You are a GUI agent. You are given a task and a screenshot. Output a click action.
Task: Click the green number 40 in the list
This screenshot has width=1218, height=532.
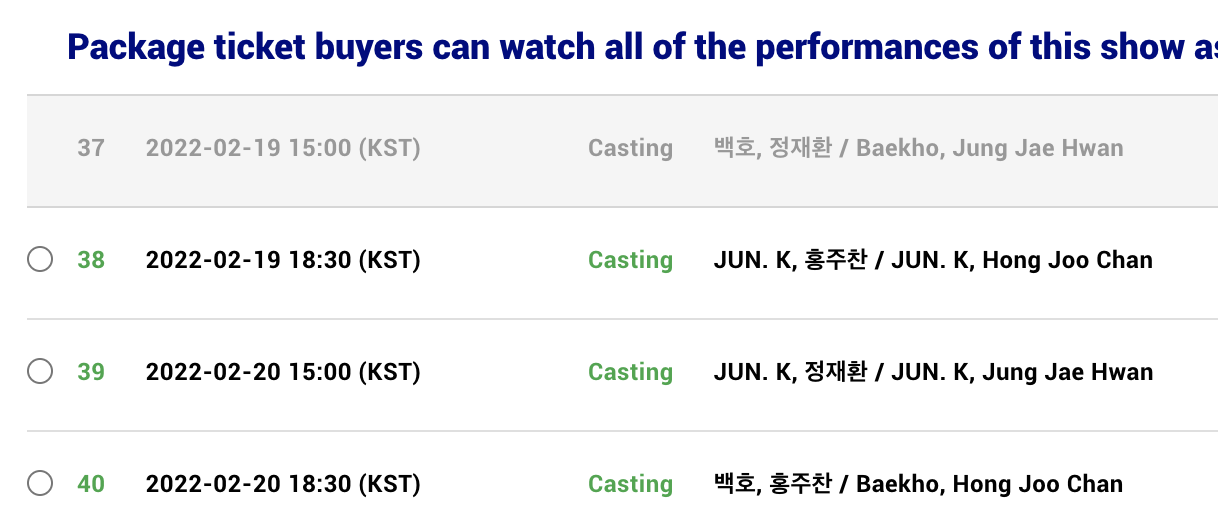(x=91, y=484)
